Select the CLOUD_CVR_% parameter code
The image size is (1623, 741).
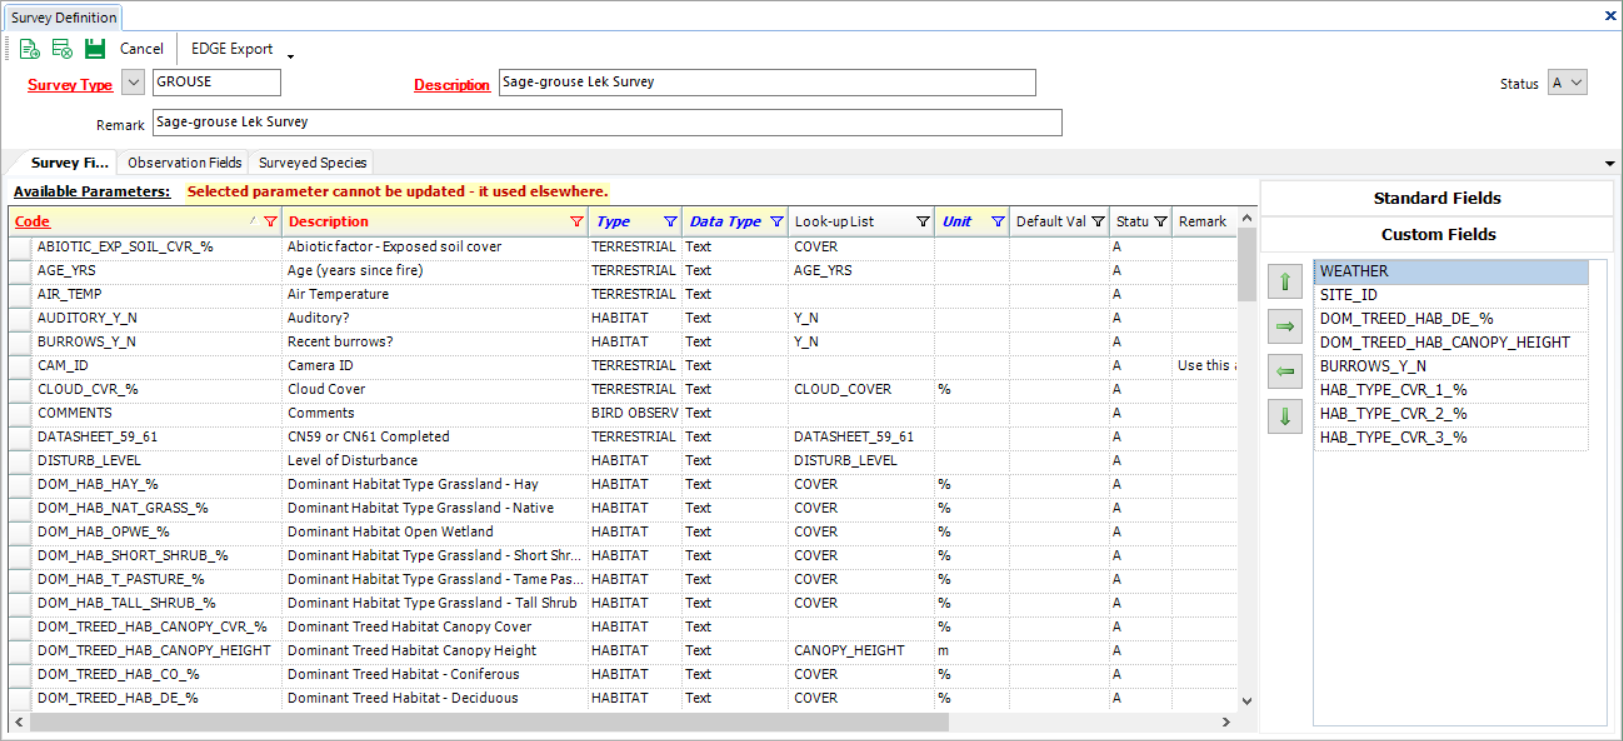[88, 389]
